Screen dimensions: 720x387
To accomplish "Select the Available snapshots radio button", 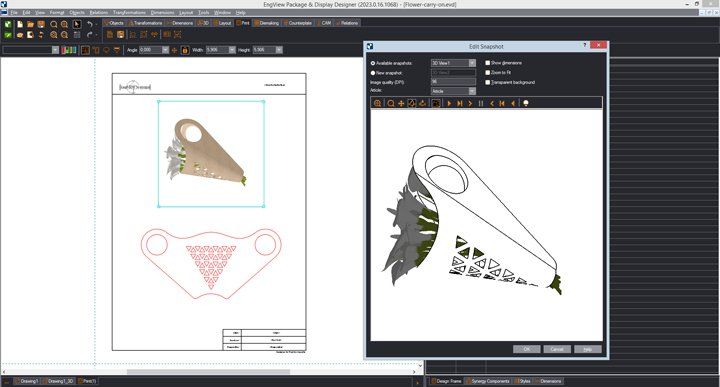I will (x=373, y=63).
